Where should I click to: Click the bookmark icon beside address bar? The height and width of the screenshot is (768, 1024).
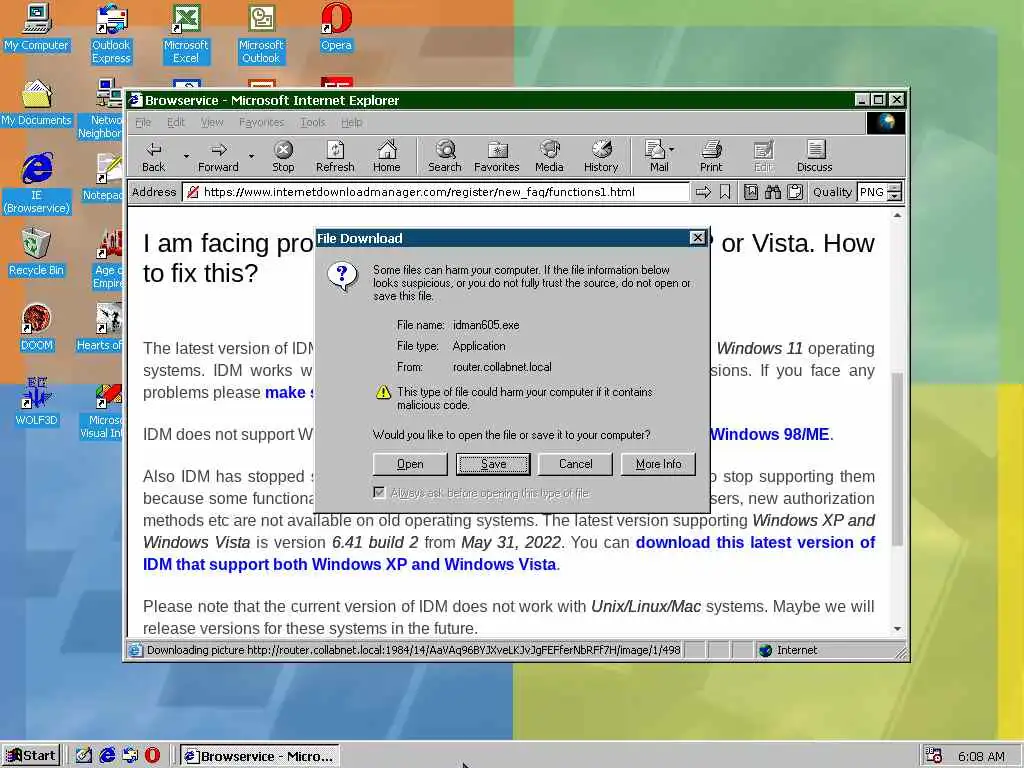[725, 192]
